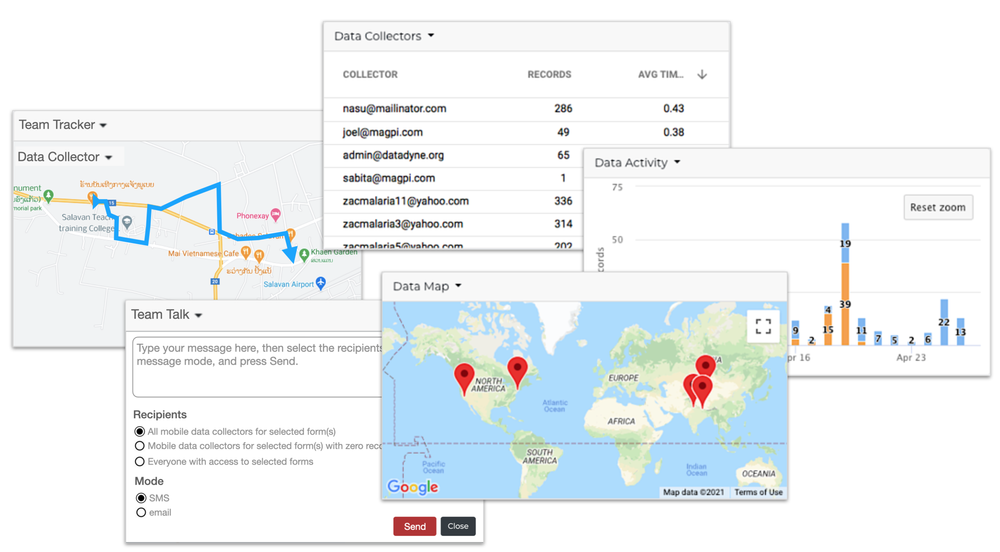The height and width of the screenshot is (552, 1000).
Task: Click the 286 records value
Action: (x=563, y=109)
